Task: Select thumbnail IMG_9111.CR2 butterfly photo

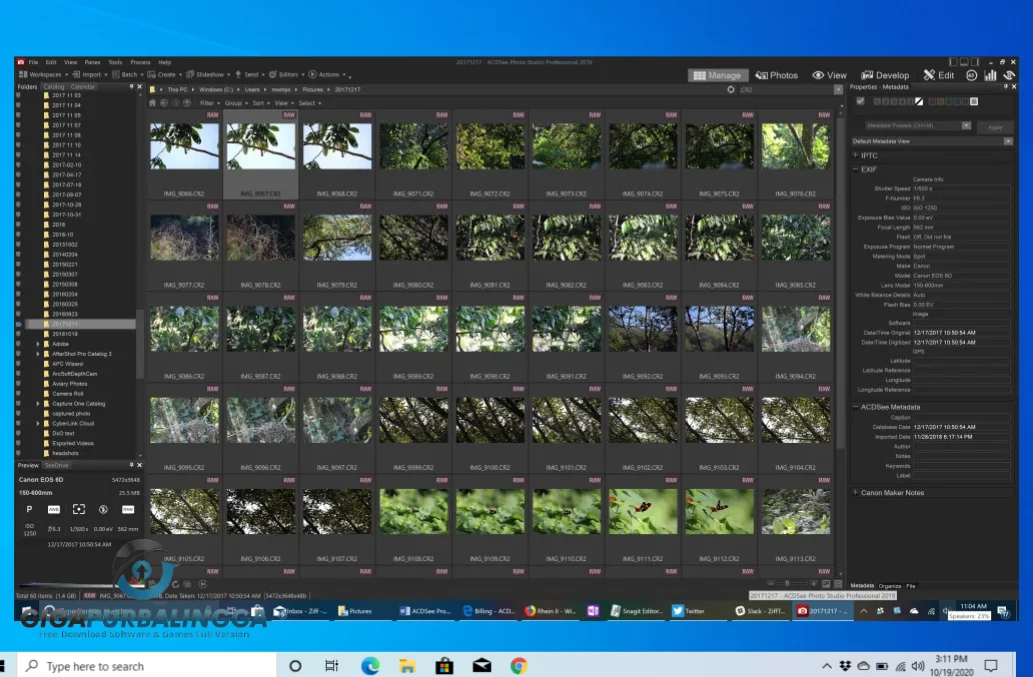Action: tap(642, 520)
